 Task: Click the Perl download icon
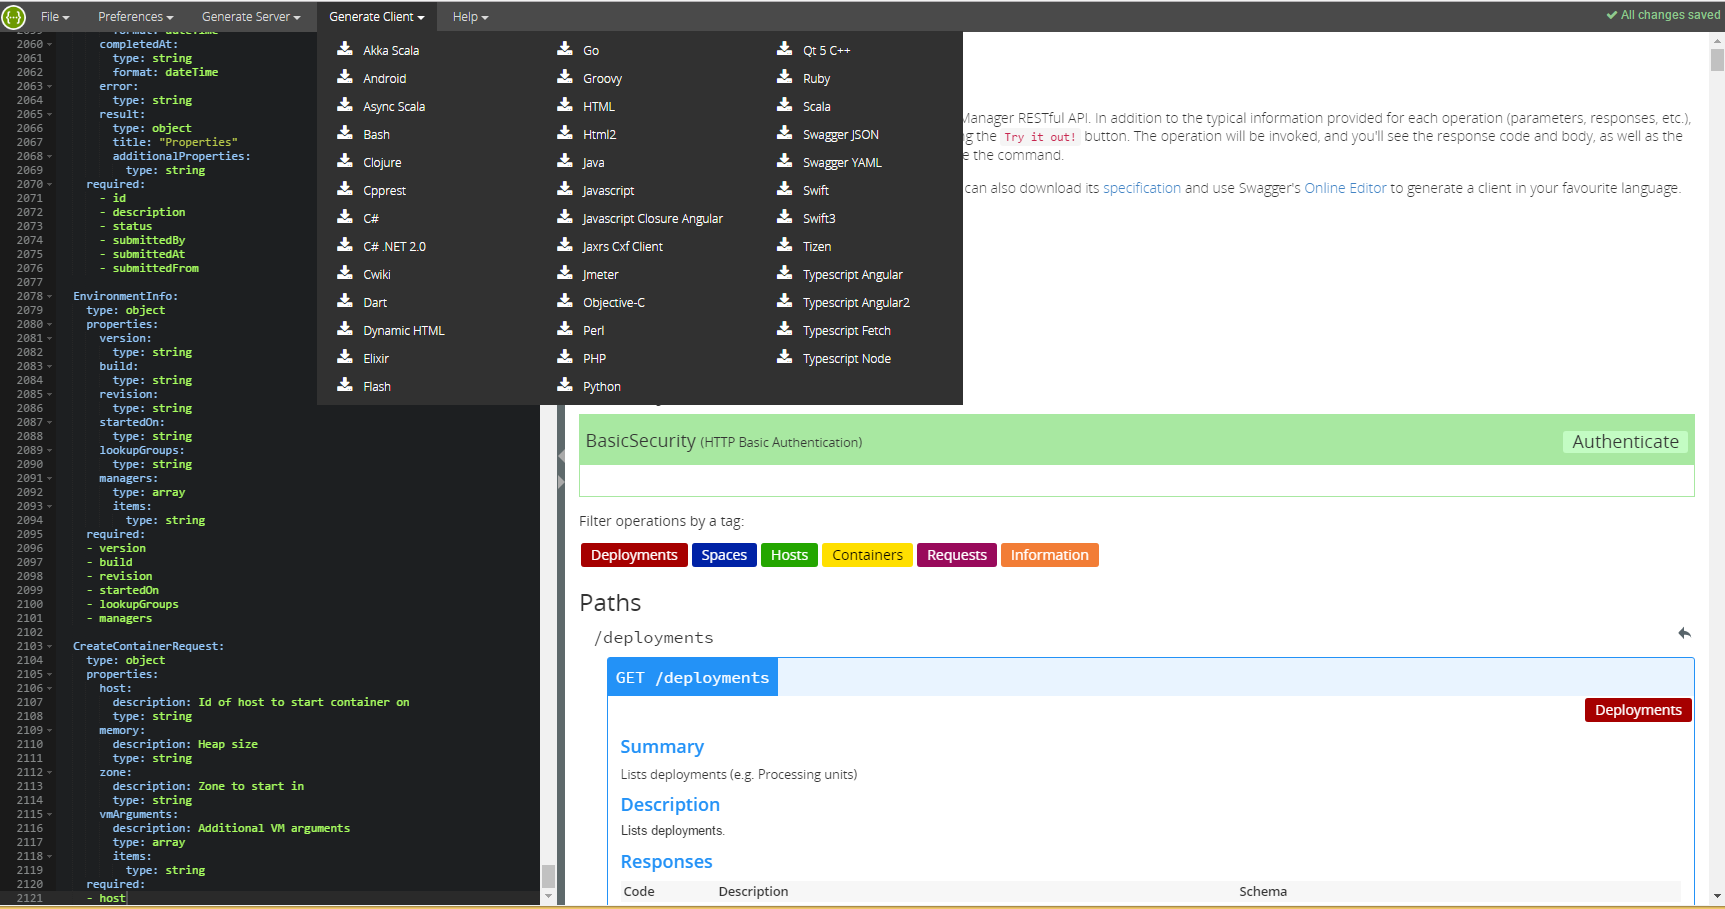point(565,329)
